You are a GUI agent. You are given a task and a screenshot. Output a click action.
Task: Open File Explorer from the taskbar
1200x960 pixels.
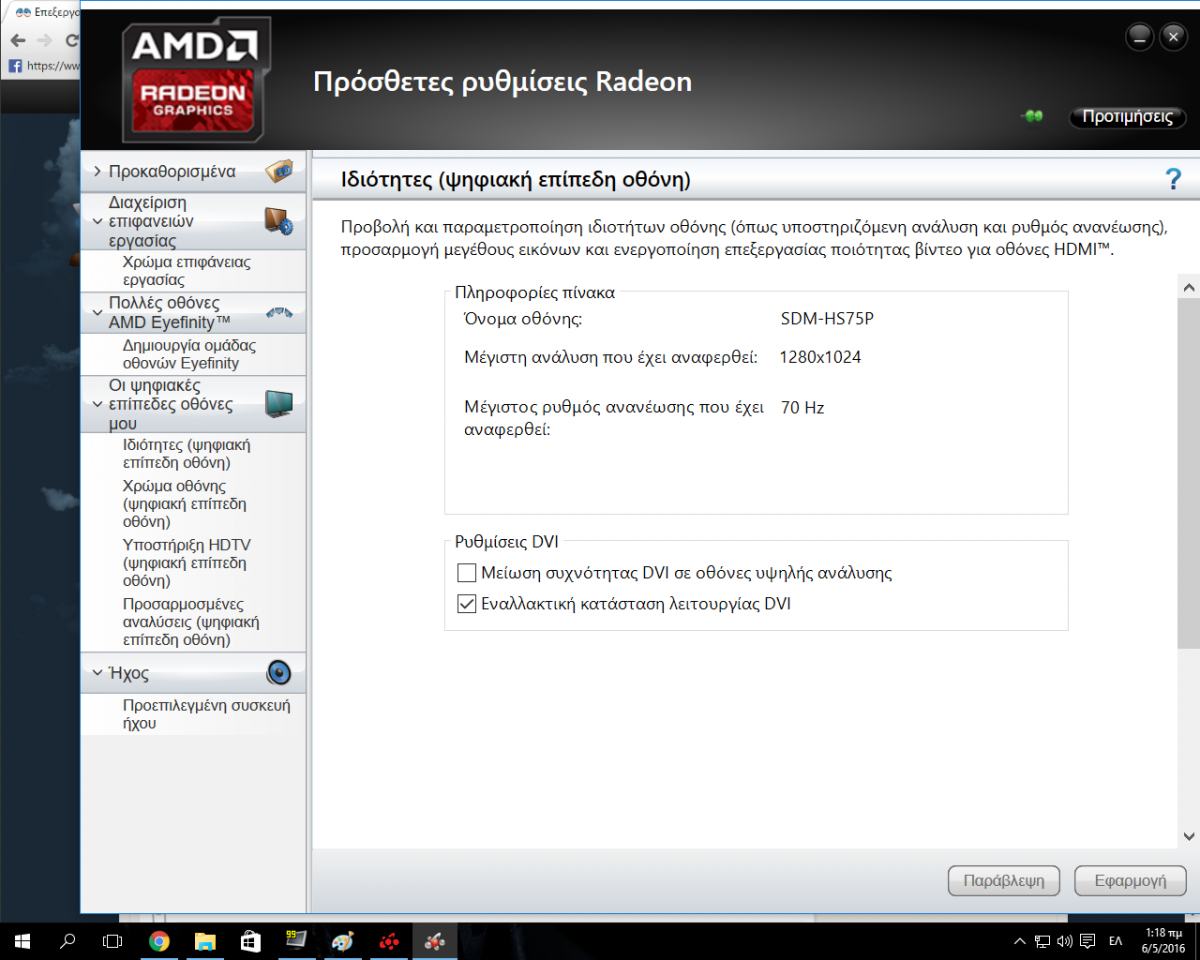point(205,941)
